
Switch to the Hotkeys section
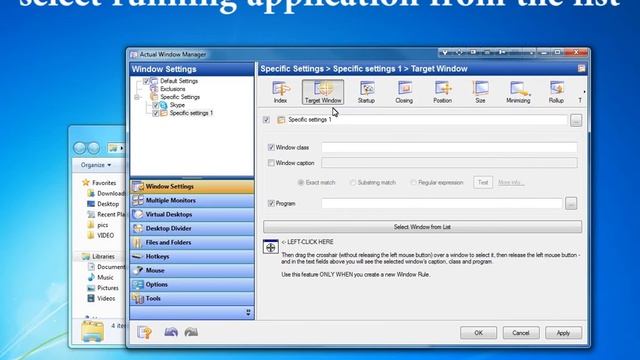[192, 256]
